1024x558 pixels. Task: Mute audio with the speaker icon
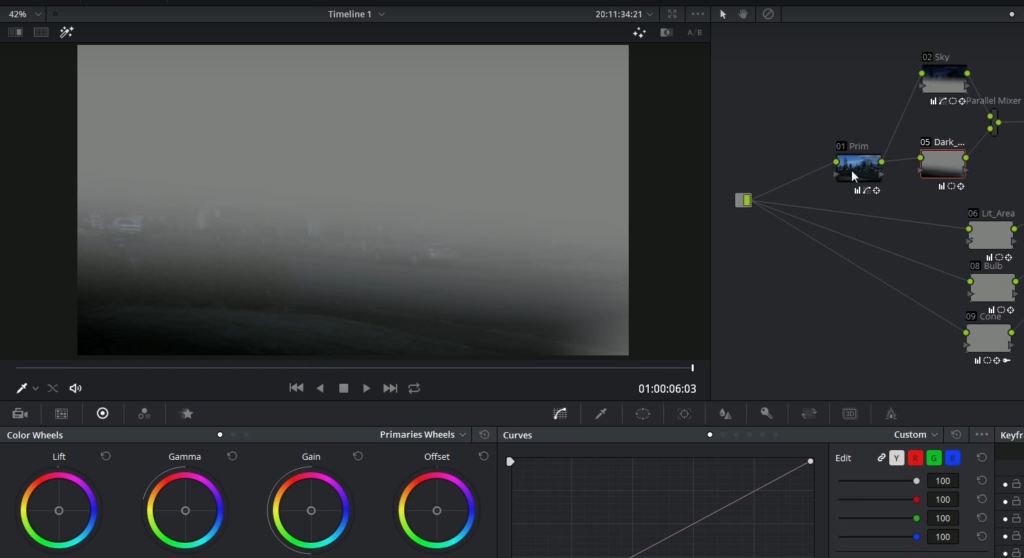pyautogui.click(x=76, y=388)
